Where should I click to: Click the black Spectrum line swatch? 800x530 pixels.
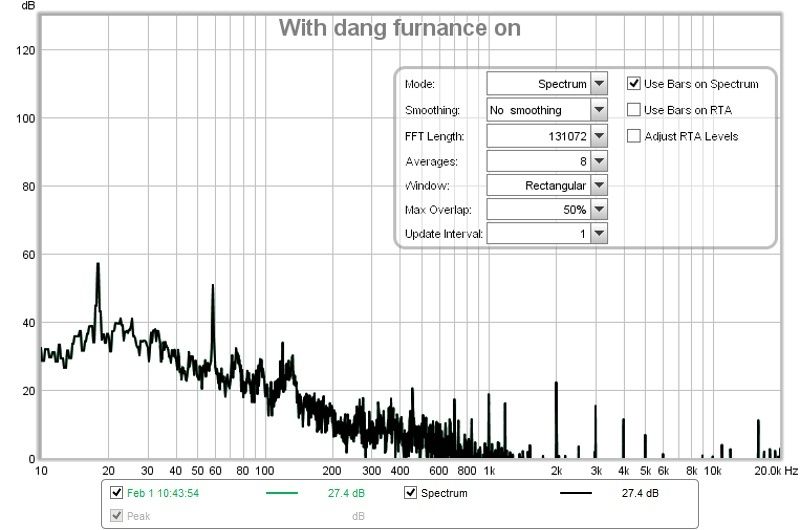click(x=576, y=493)
